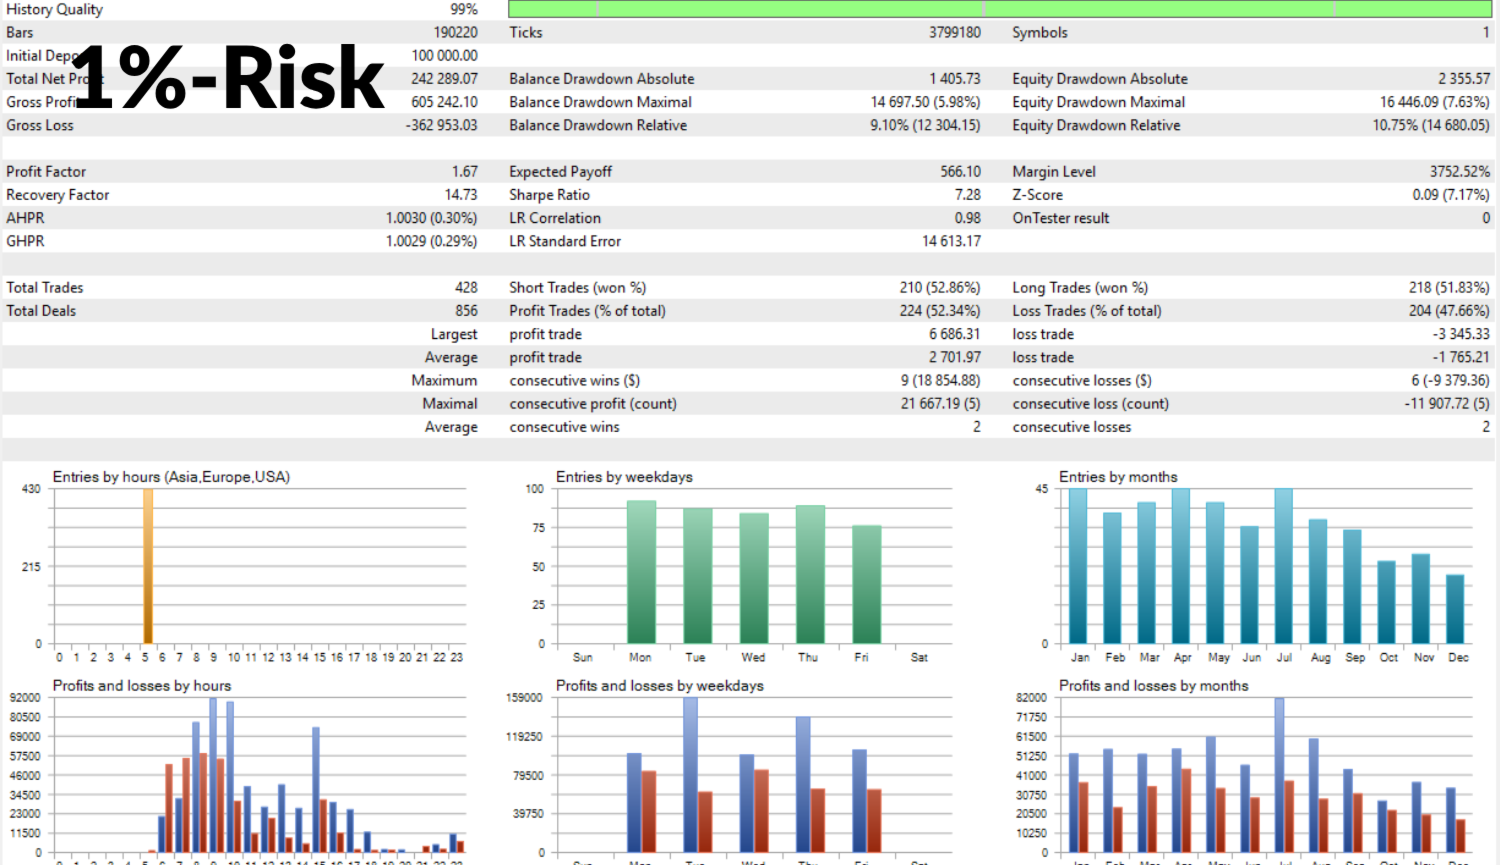
Task: Select the Total Trades value 428
Action: [466, 287]
